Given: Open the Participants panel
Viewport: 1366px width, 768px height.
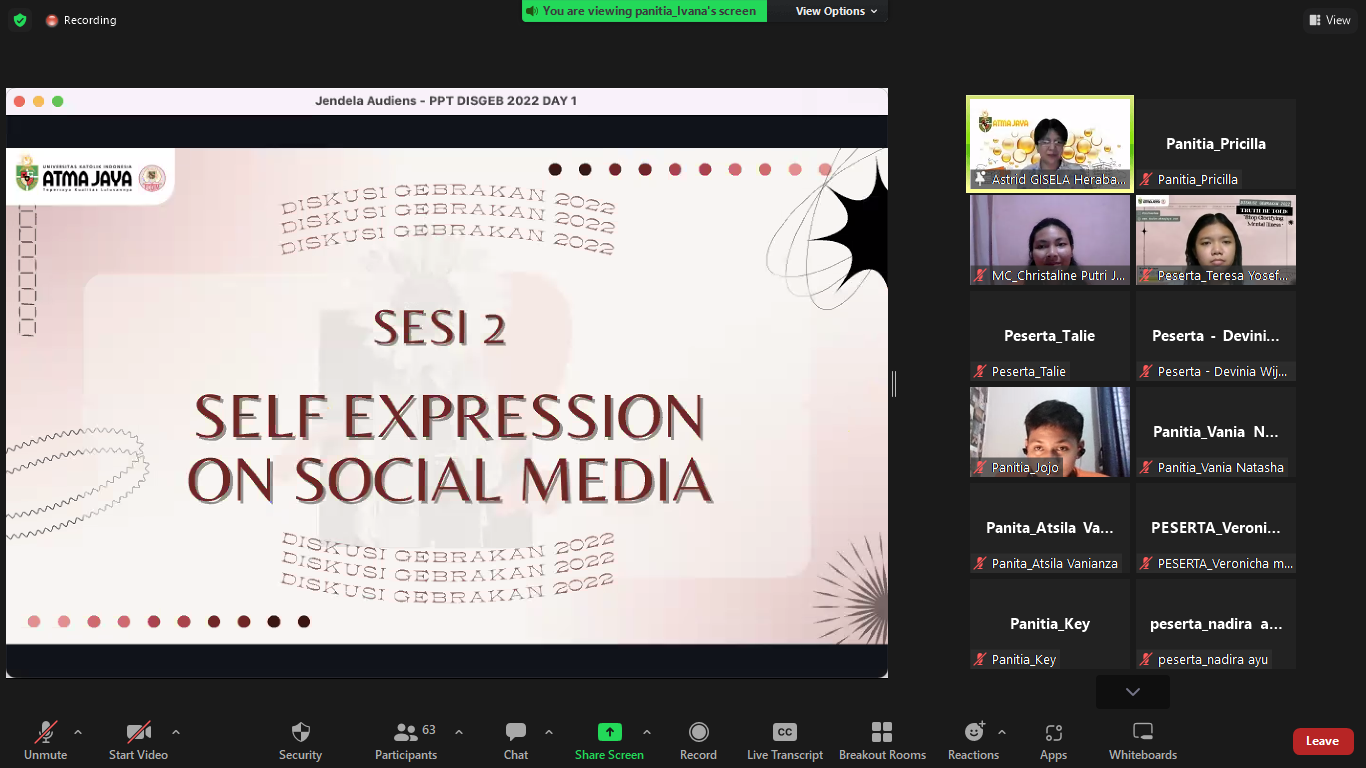Looking at the screenshot, I should coord(406,733).
